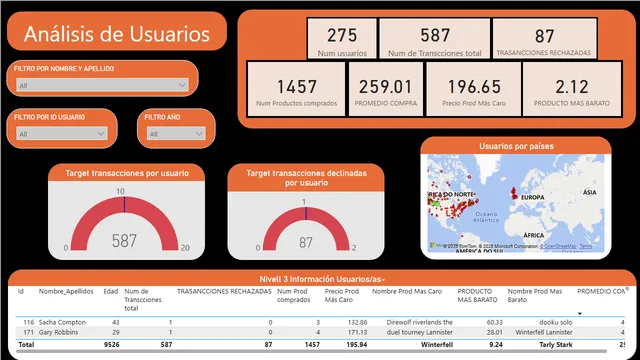The width and height of the screenshot is (640, 360).
Task: Click the sort arrow under Promedio column
Action: [580, 313]
